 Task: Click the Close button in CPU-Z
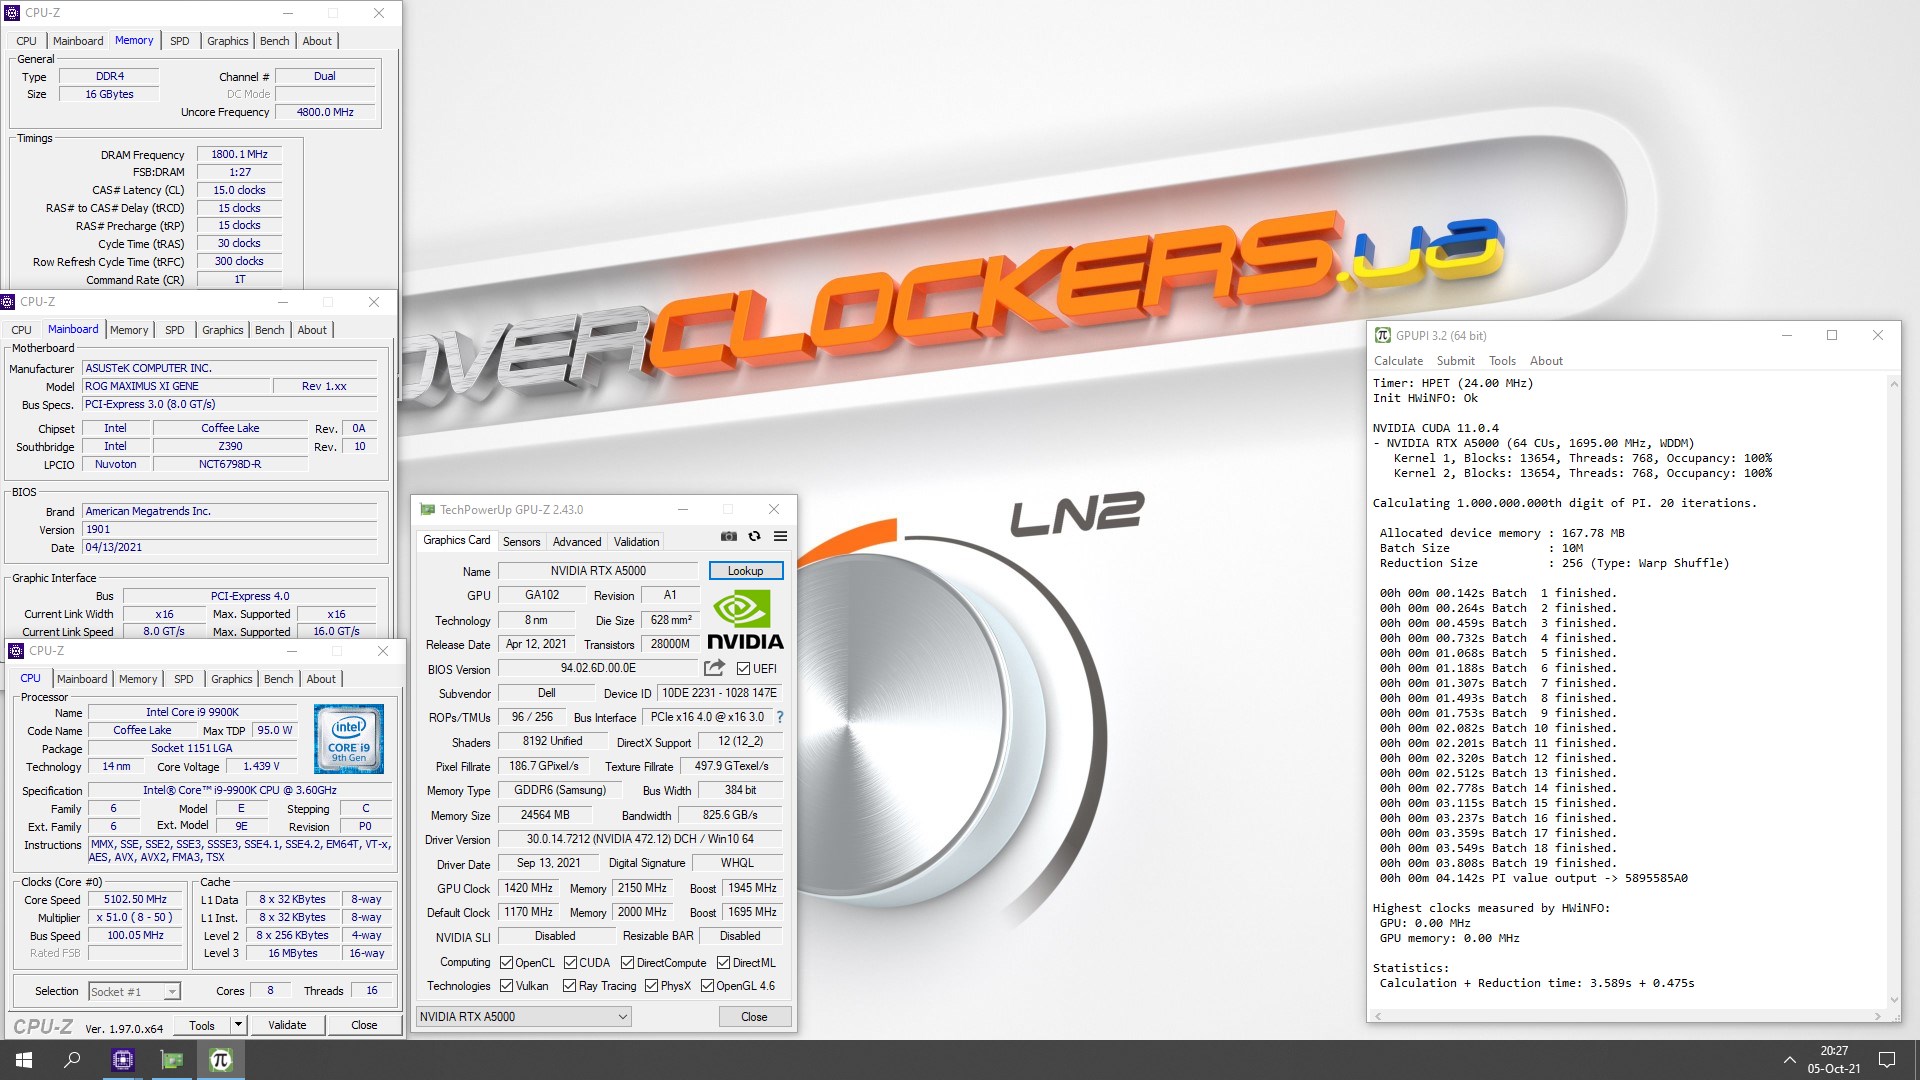click(x=364, y=1025)
